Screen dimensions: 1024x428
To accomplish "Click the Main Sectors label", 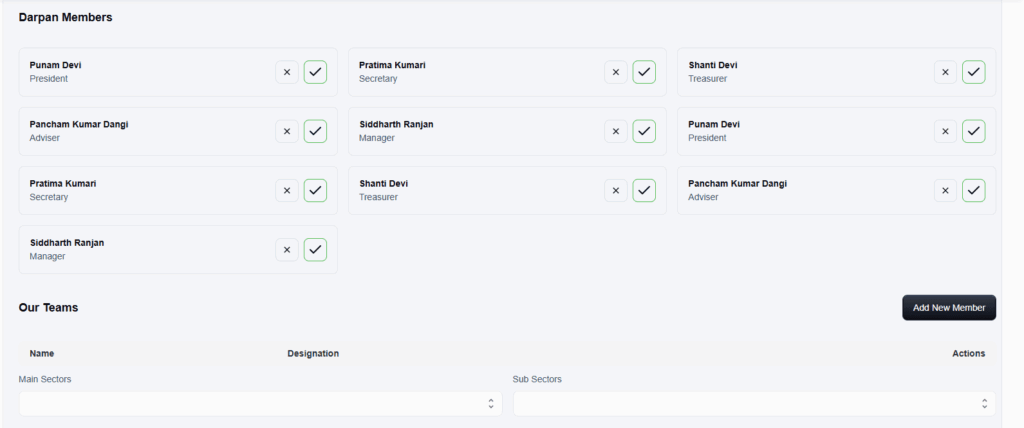I will pyautogui.click(x=45, y=379).
